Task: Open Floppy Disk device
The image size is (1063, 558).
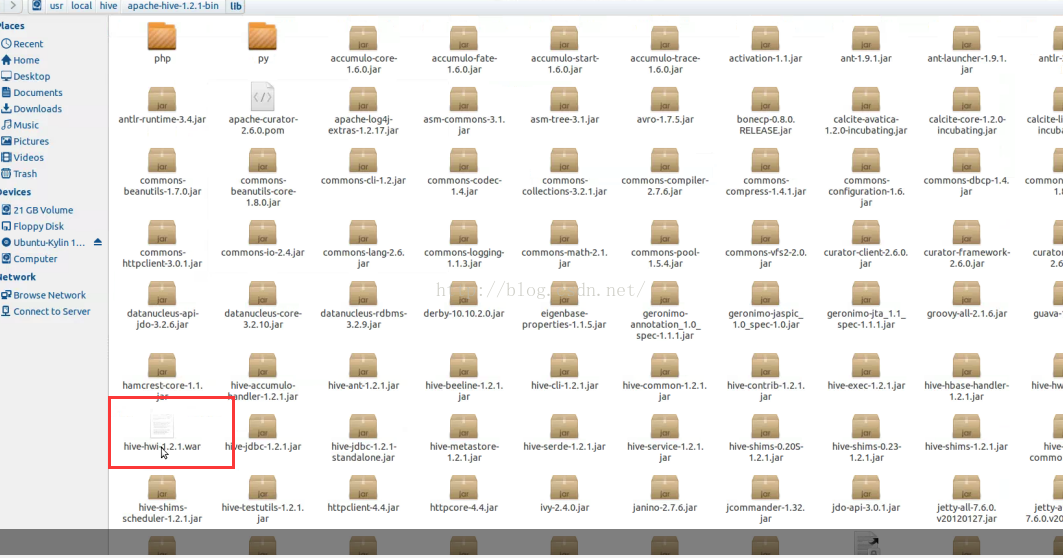Action: (x=38, y=226)
